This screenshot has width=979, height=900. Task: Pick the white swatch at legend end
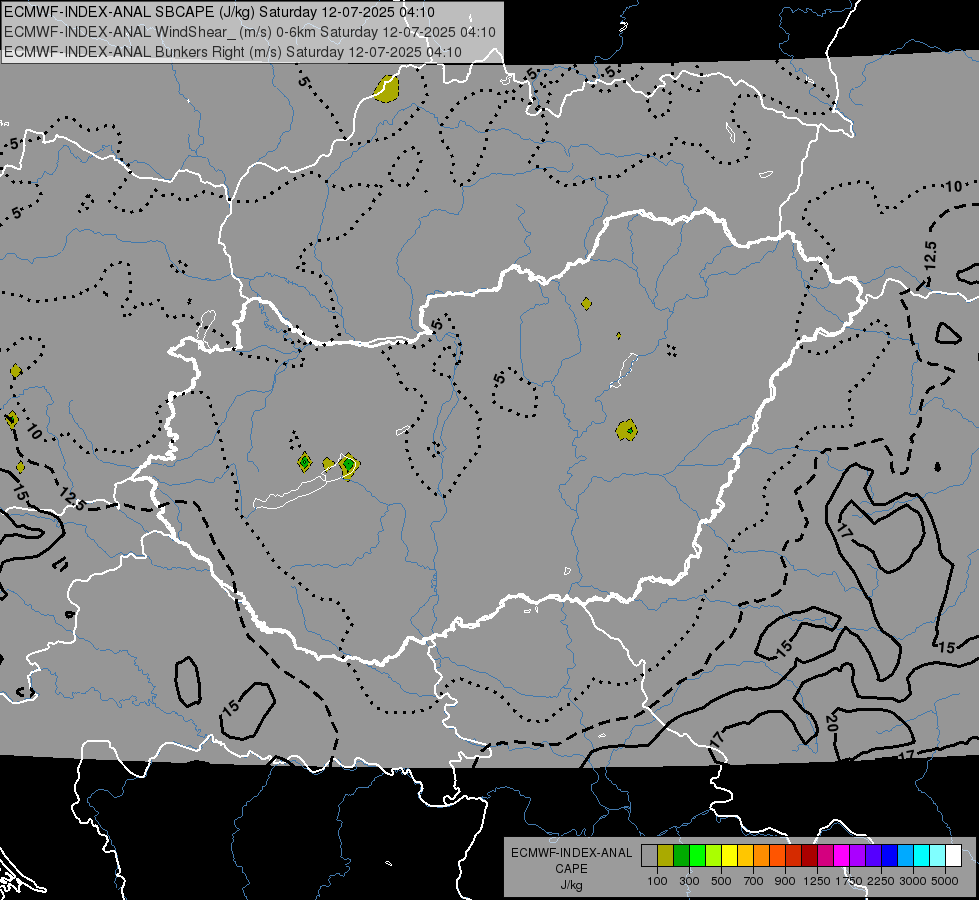point(954,855)
